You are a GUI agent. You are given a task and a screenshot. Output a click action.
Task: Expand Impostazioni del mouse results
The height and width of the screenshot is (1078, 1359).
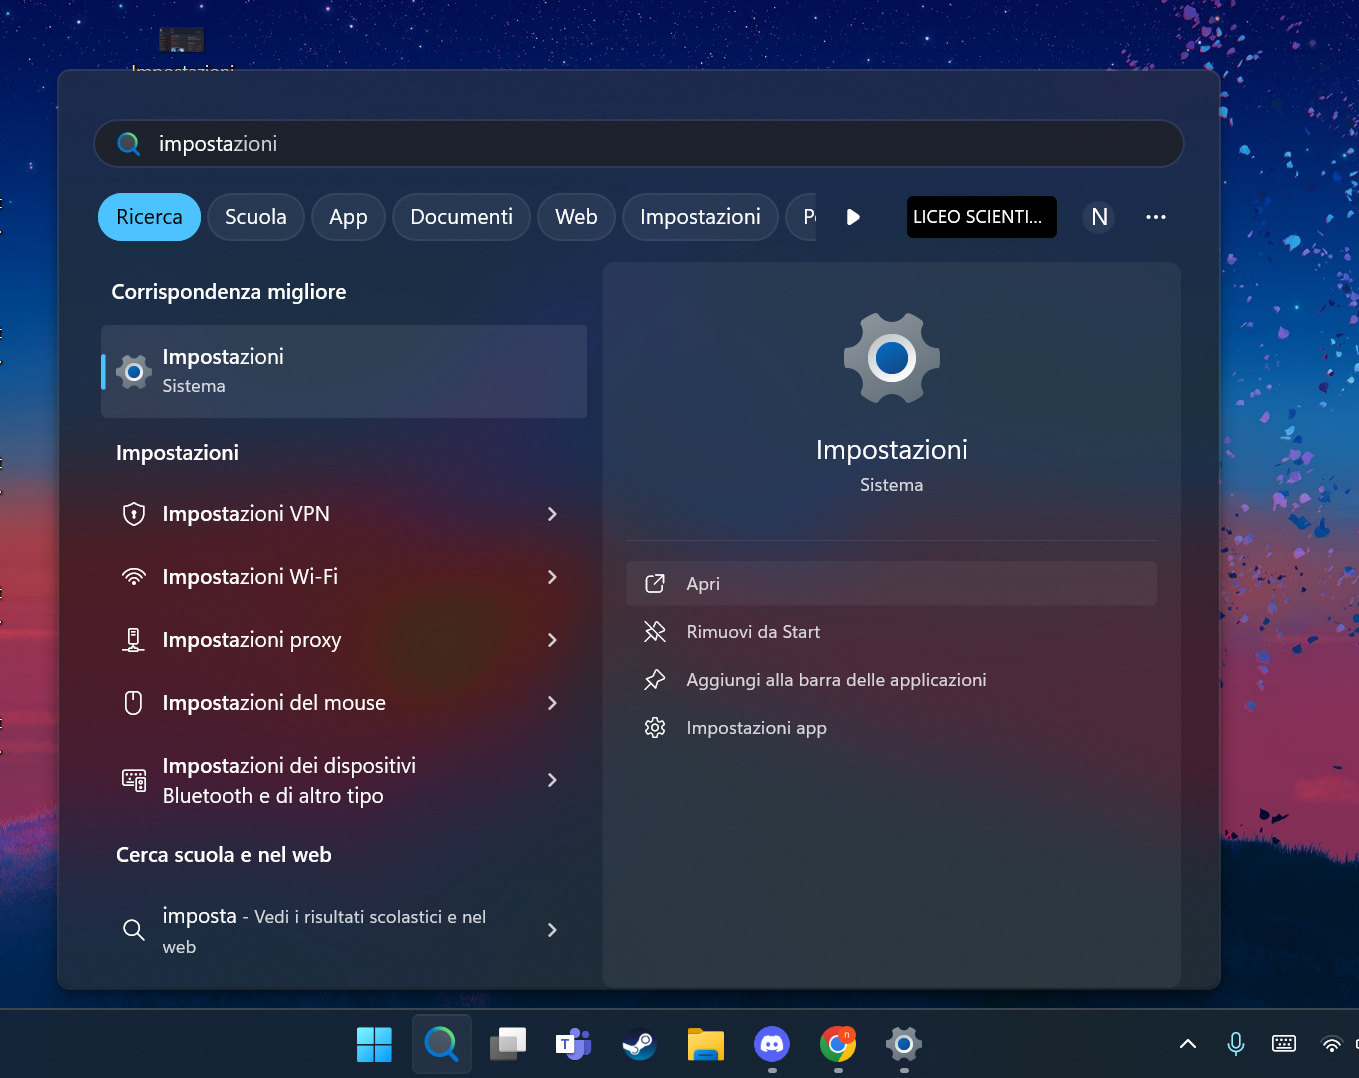pyautogui.click(x=552, y=702)
